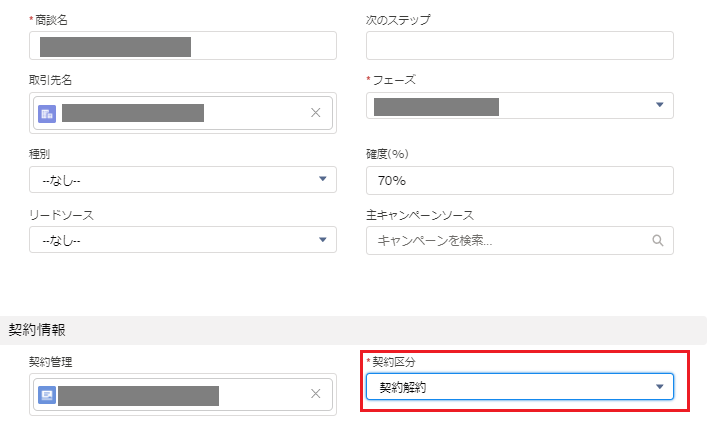Click the selected record name in 契約管理
Image resolution: width=708 pixels, height=422 pixels.
pyautogui.click(x=138, y=395)
